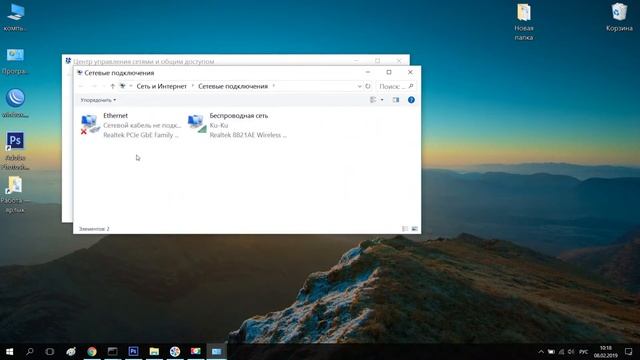Switch to Photoshop on the taskbar
Image resolution: width=640 pixels, height=360 pixels.
[133, 351]
